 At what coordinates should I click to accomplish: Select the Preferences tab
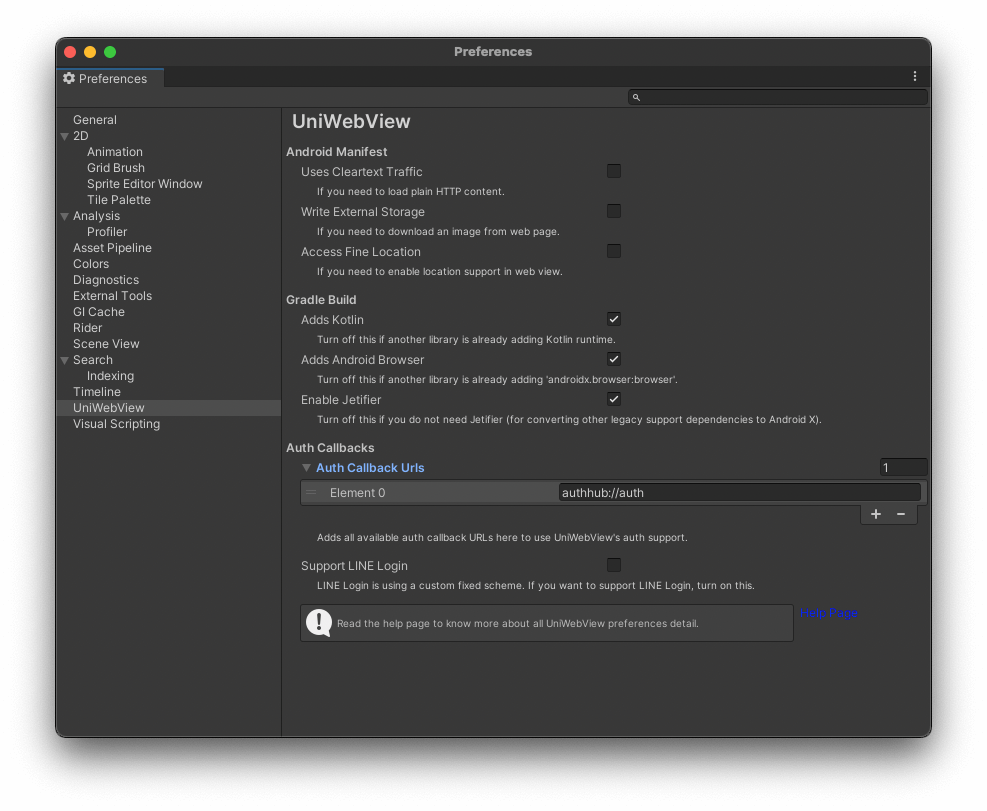[106, 78]
